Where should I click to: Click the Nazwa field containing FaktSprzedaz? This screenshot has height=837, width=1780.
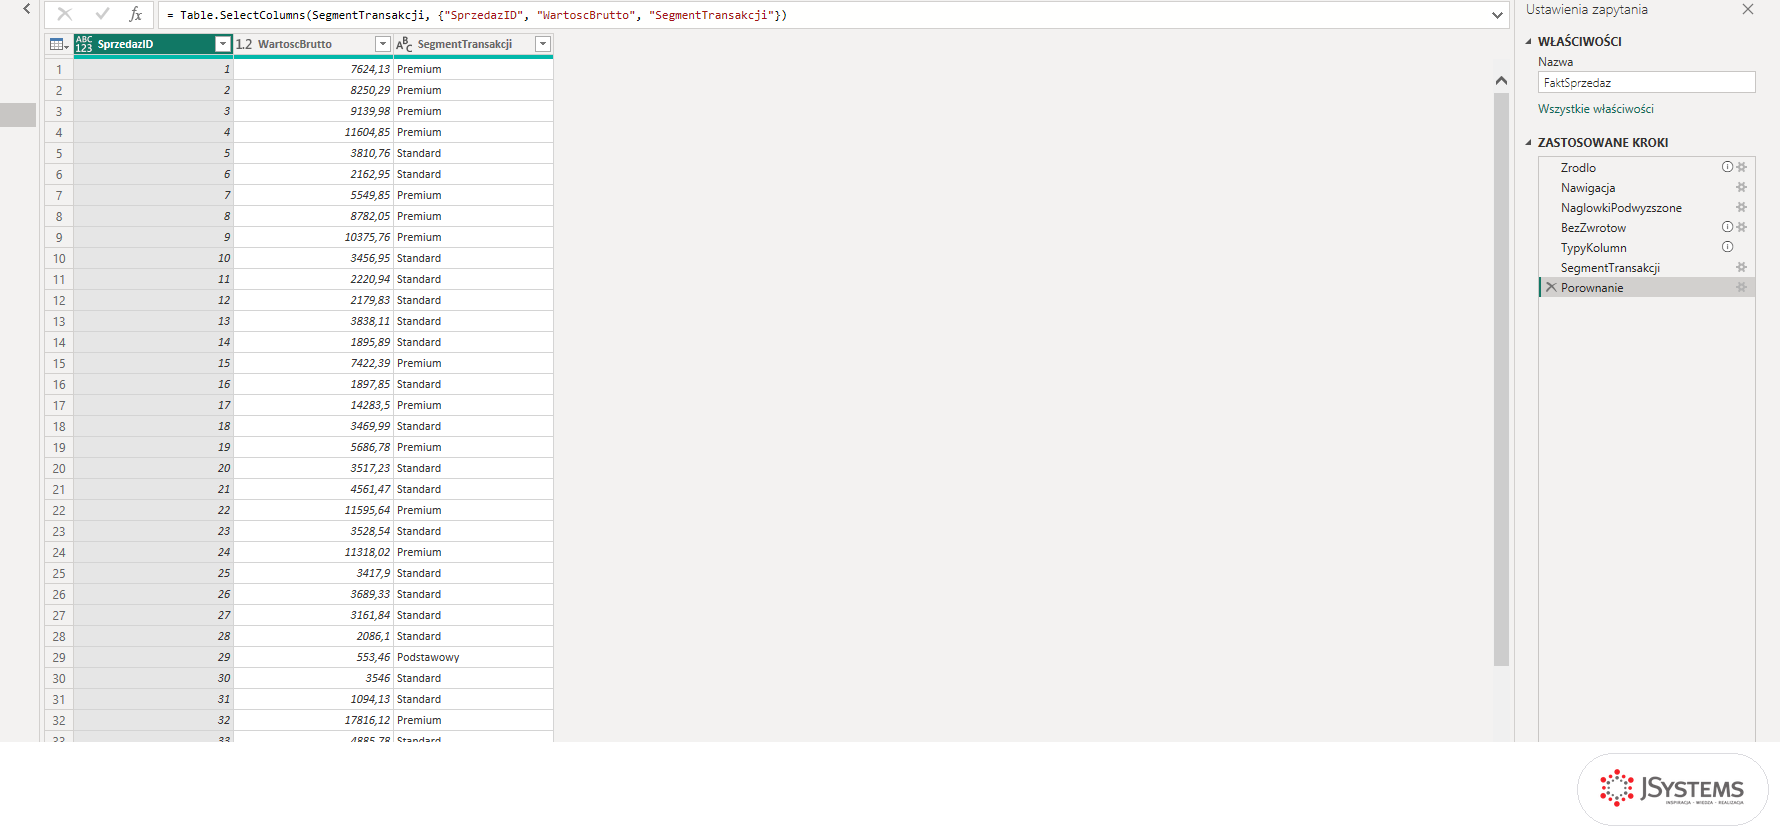(1646, 82)
